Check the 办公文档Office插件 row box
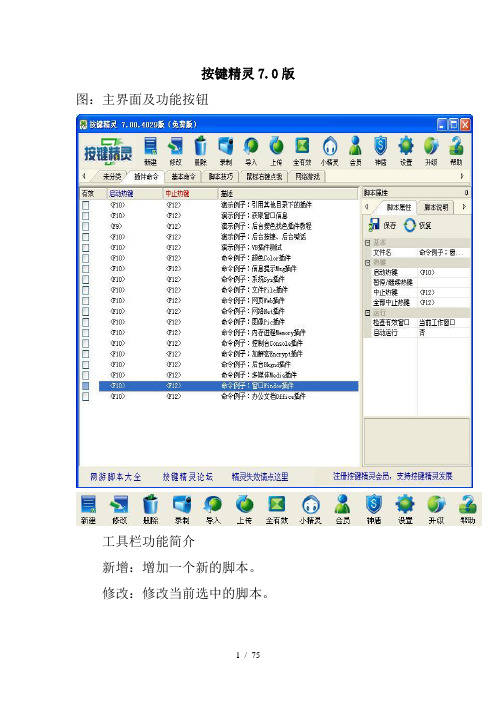This screenshot has height=702, width=496. [x=86, y=397]
